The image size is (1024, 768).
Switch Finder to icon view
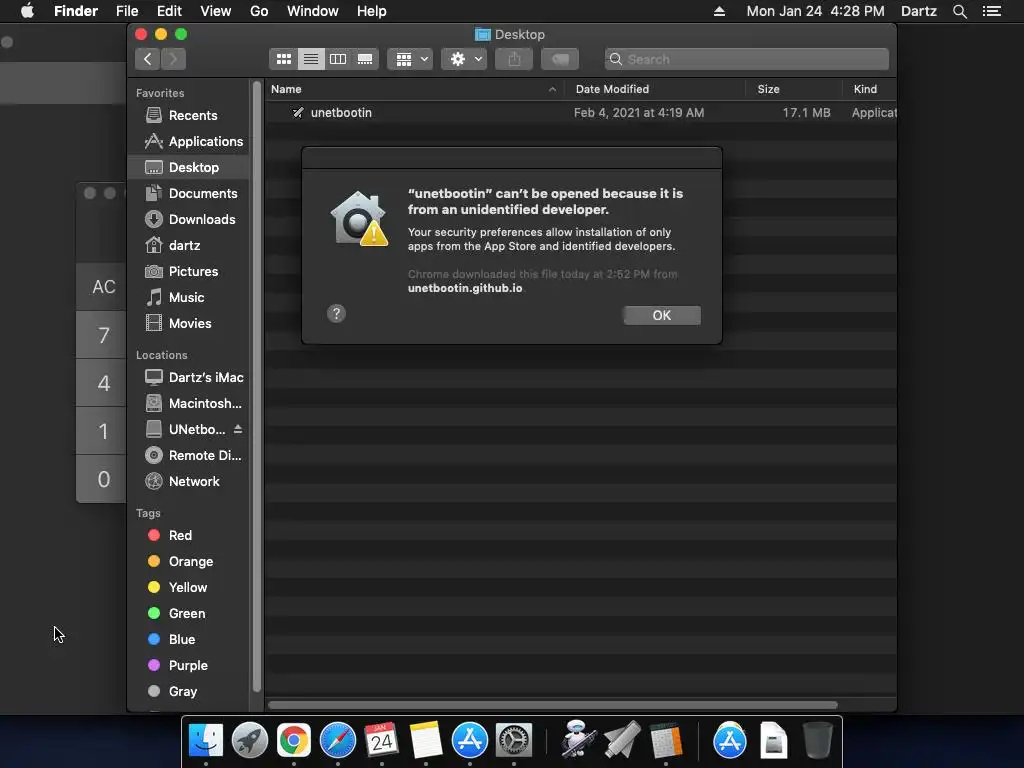click(x=283, y=59)
